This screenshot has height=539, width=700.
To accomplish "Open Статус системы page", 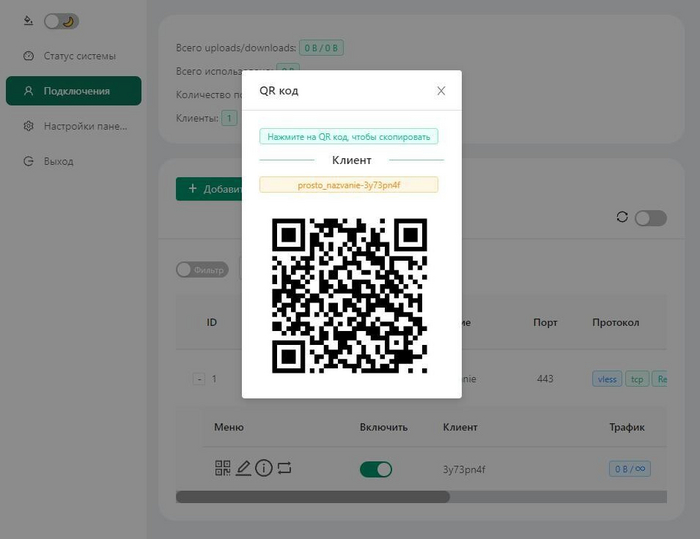I will coord(74,56).
